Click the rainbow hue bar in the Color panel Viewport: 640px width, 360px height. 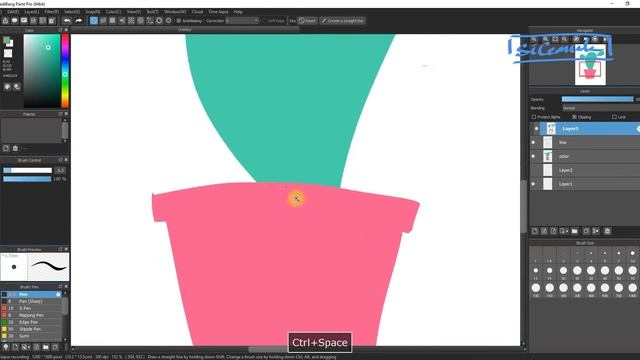[x=65, y=71]
